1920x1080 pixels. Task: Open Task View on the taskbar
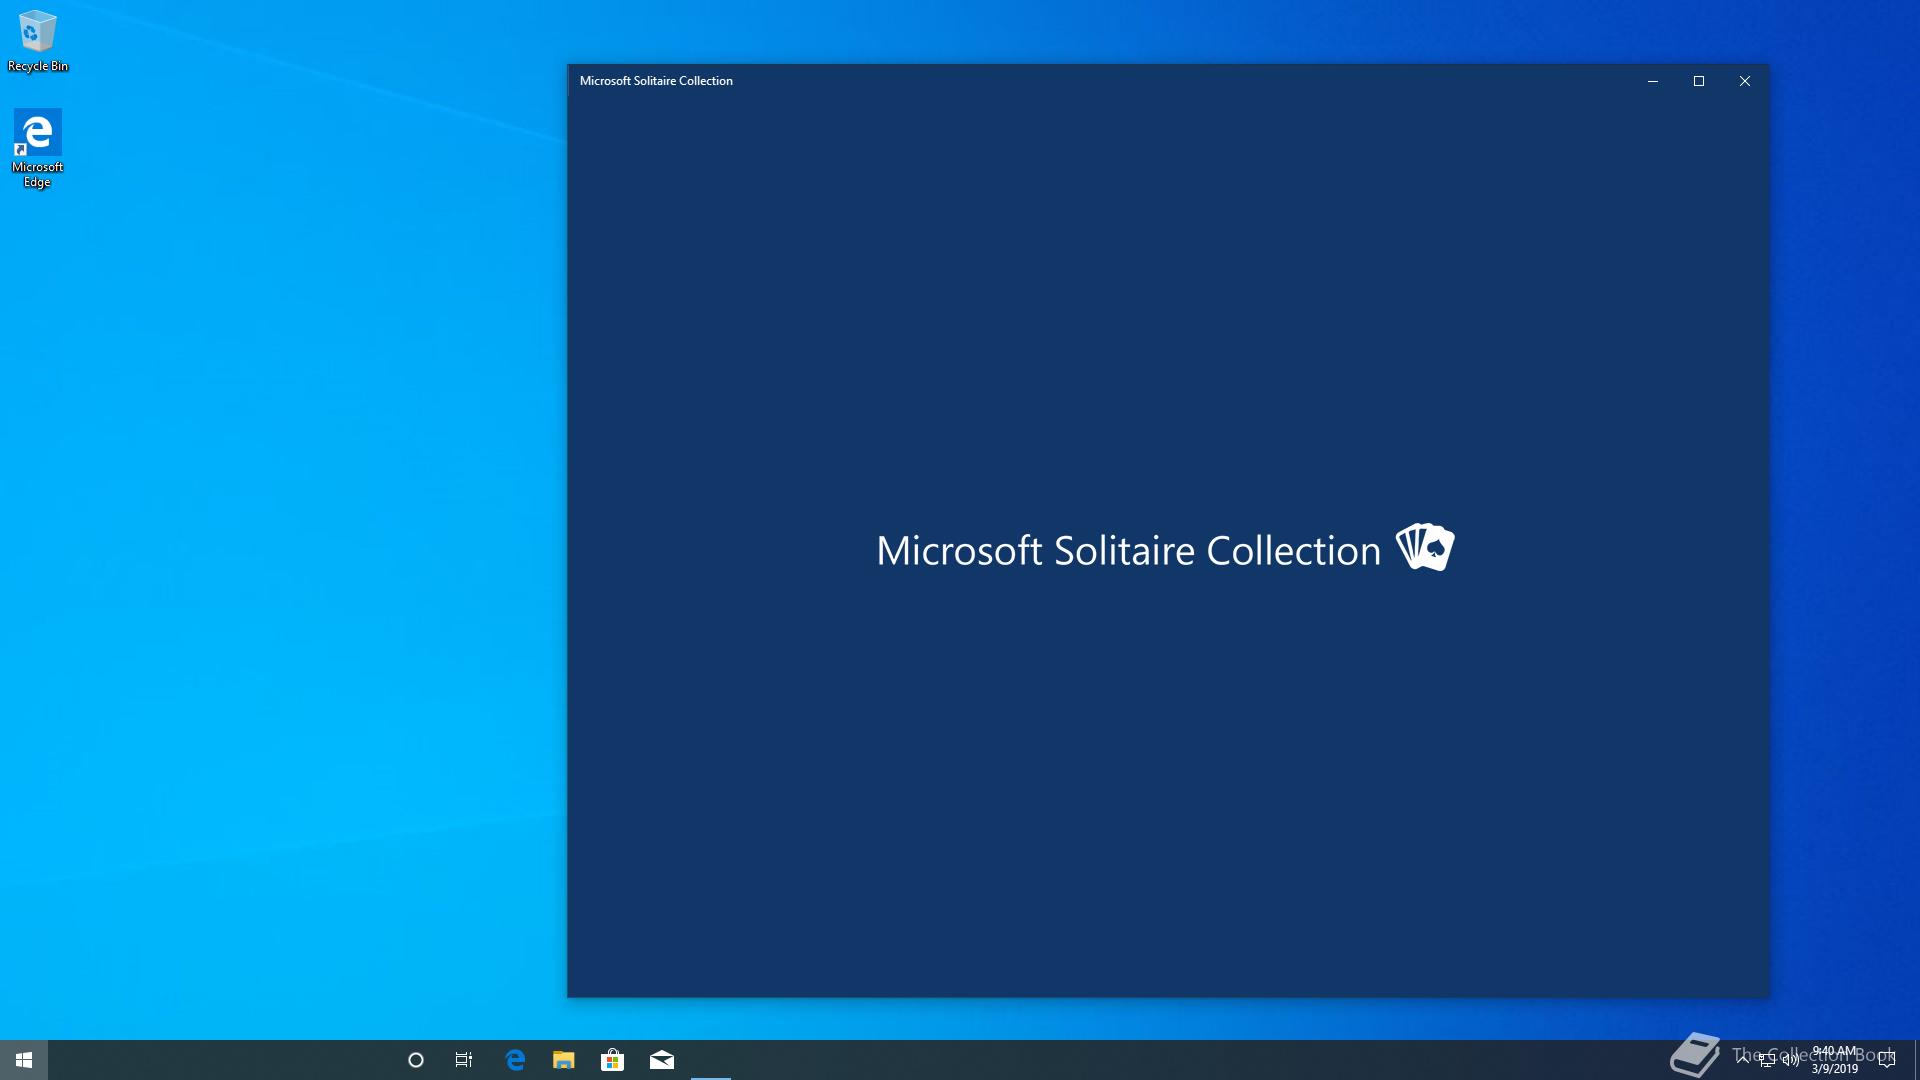[464, 1060]
